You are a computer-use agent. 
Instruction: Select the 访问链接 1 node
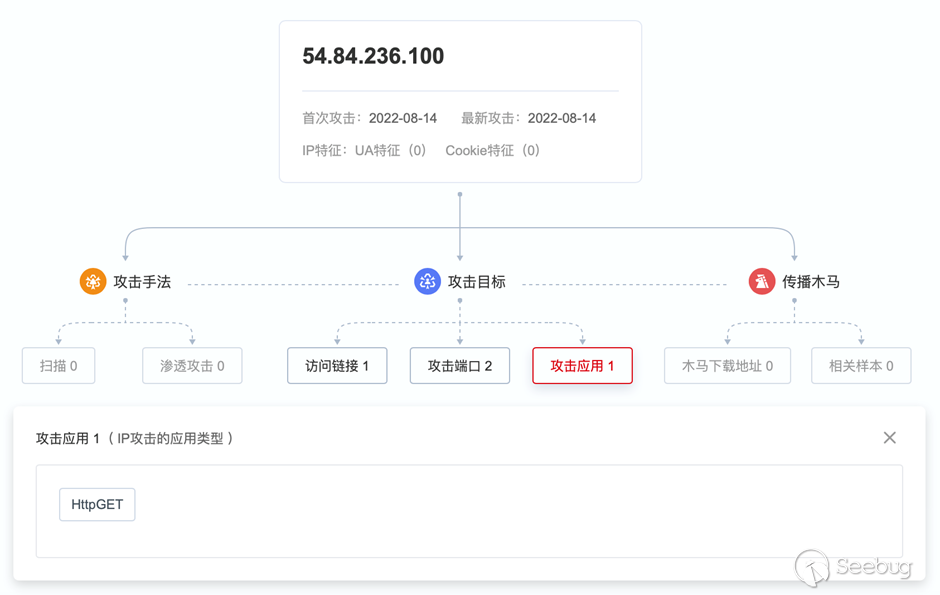[337, 366]
